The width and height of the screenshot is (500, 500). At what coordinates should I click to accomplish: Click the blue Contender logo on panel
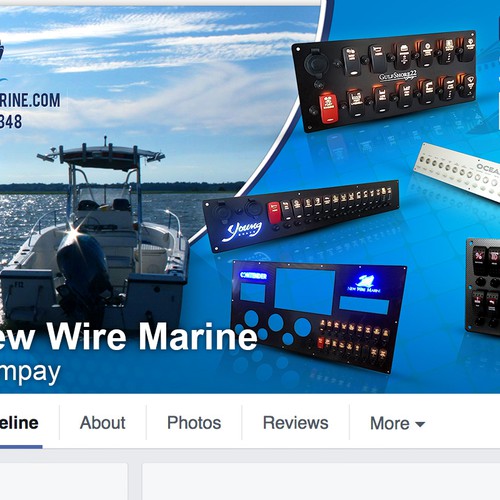pos(253,276)
